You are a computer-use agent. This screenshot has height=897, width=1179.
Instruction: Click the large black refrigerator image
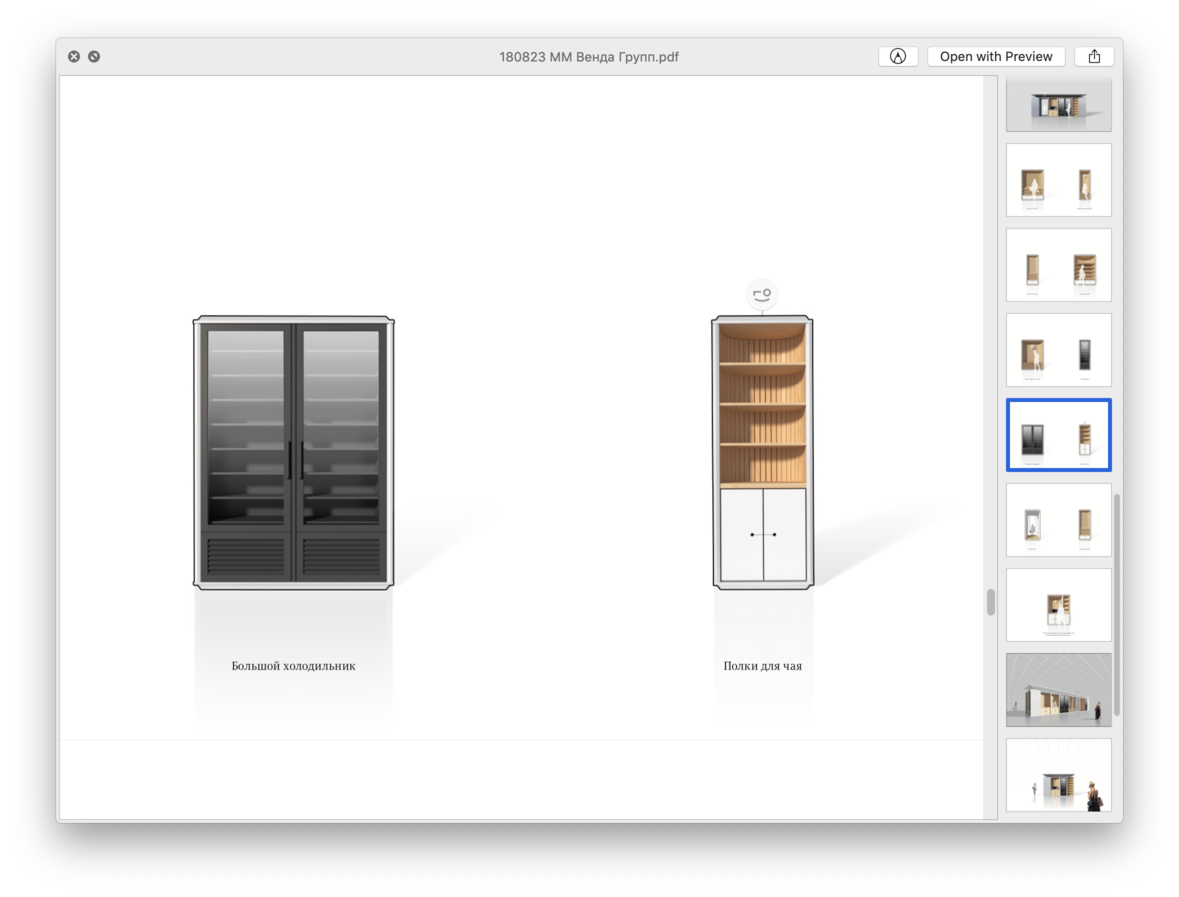click(x=293, y=452)
